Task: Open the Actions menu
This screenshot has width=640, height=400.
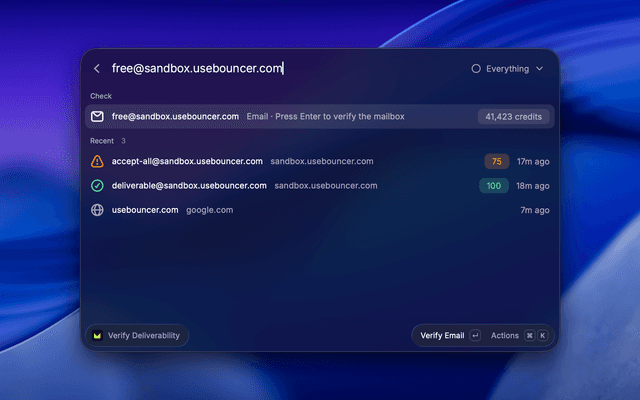Action: coord(504,336)
